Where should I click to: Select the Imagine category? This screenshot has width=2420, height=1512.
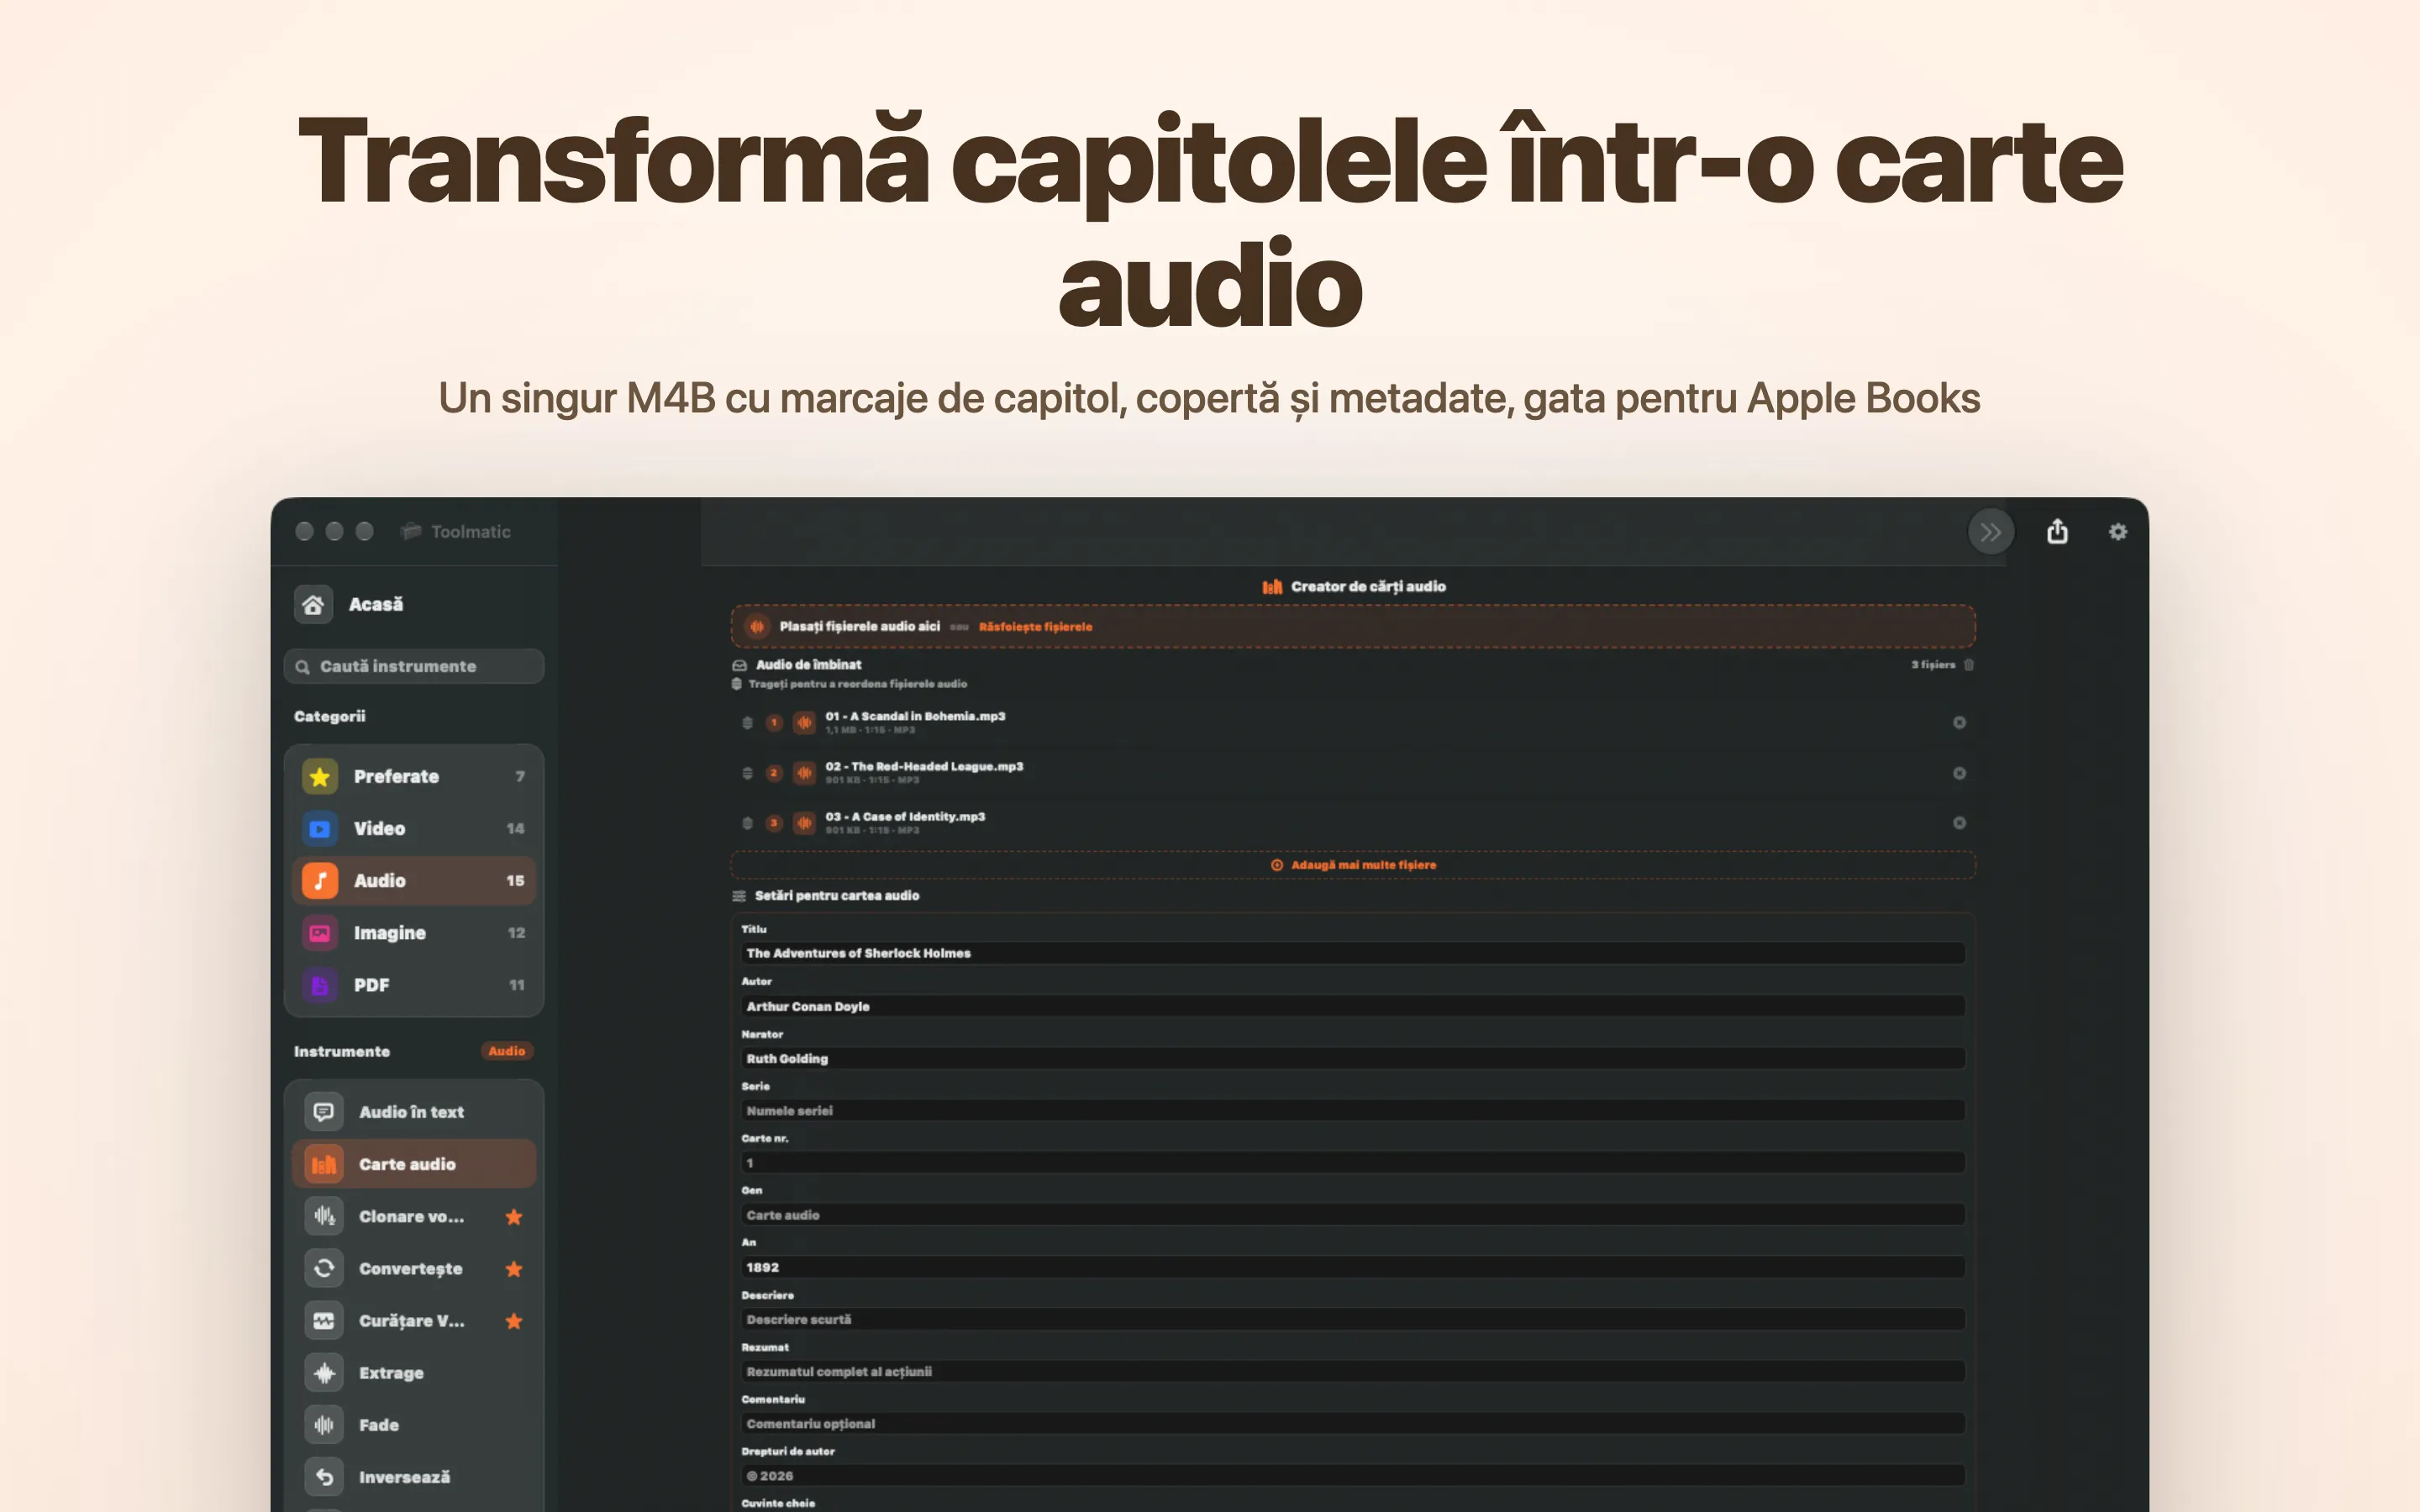(x=414, y=932)
